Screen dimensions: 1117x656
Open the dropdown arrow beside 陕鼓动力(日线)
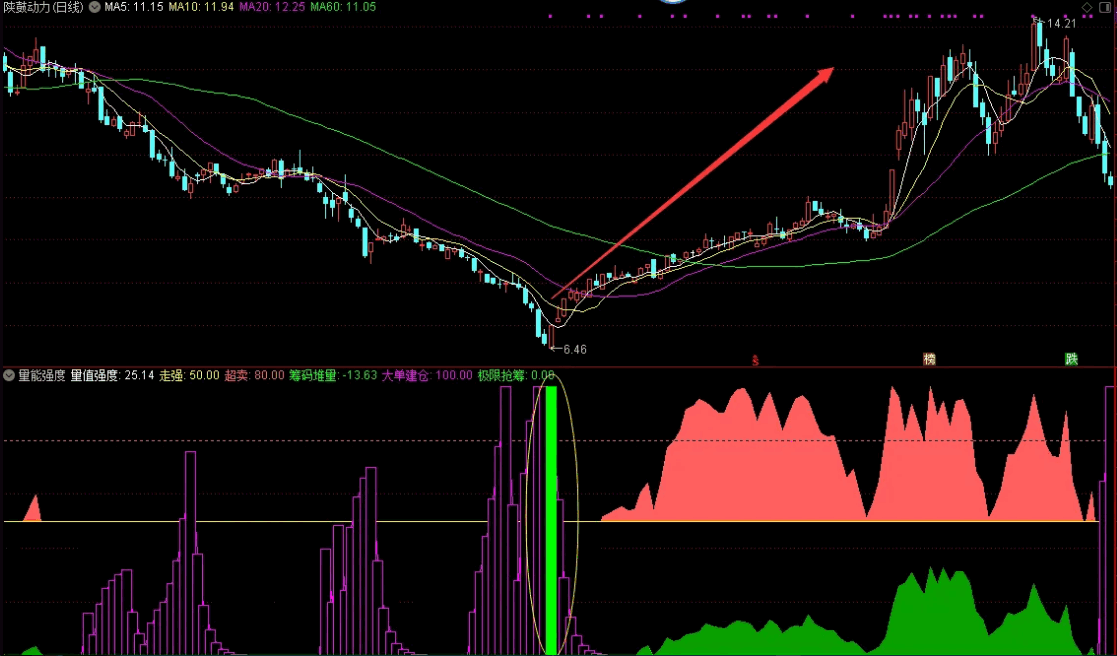(94, 7)
